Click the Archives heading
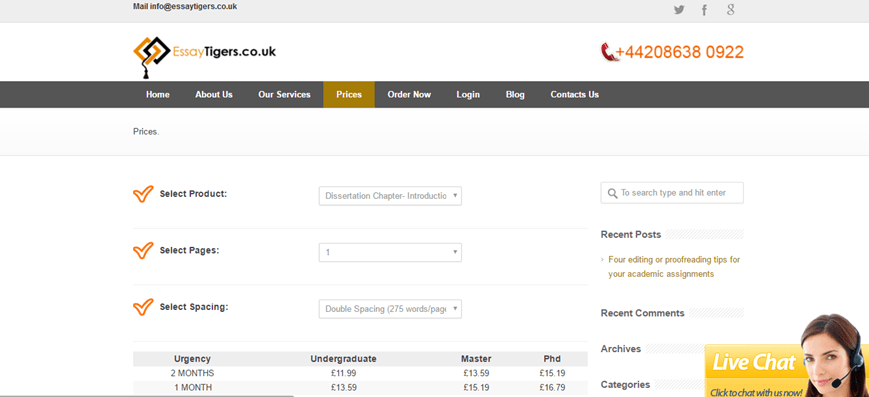Screen dimensions: 869x397 click(621, 349)
